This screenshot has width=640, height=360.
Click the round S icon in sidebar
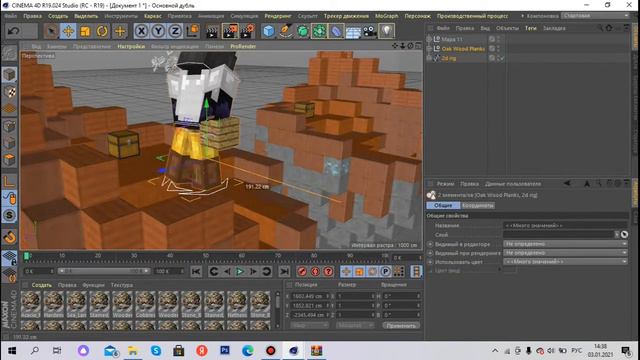(x=9, y=215)
